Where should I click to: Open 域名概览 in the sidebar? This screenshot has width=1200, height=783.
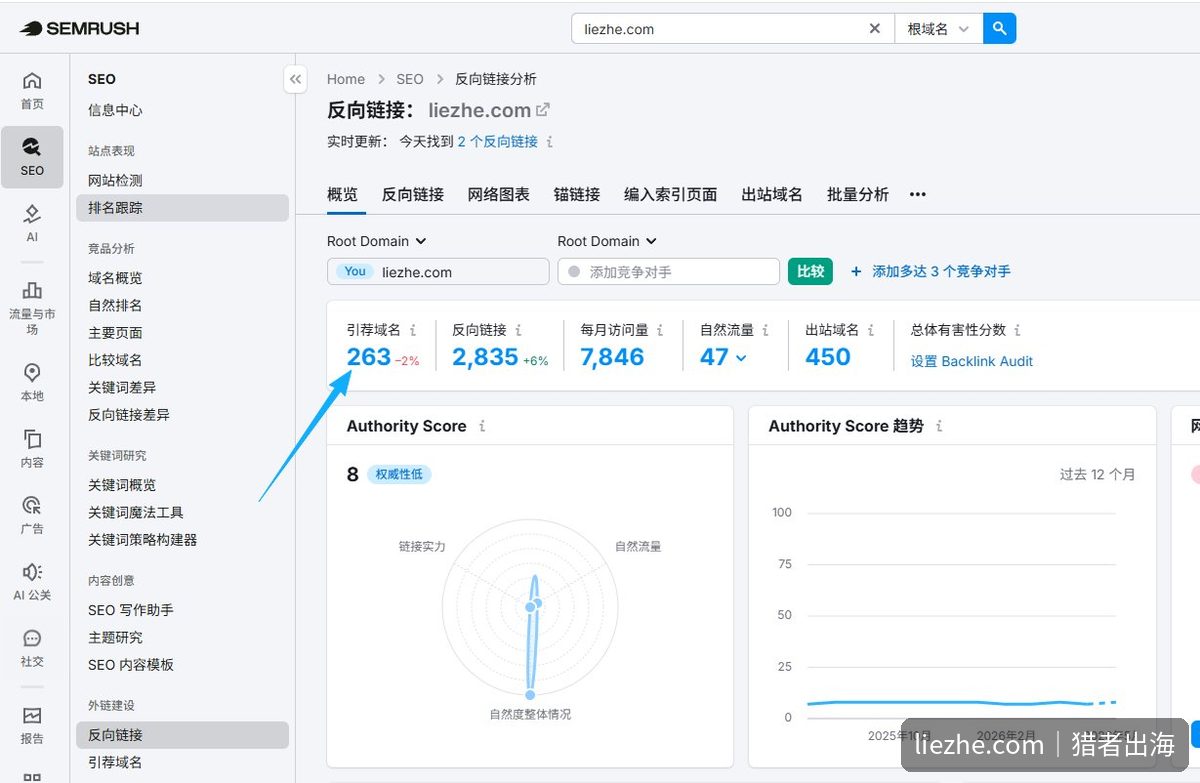[115, 278]
